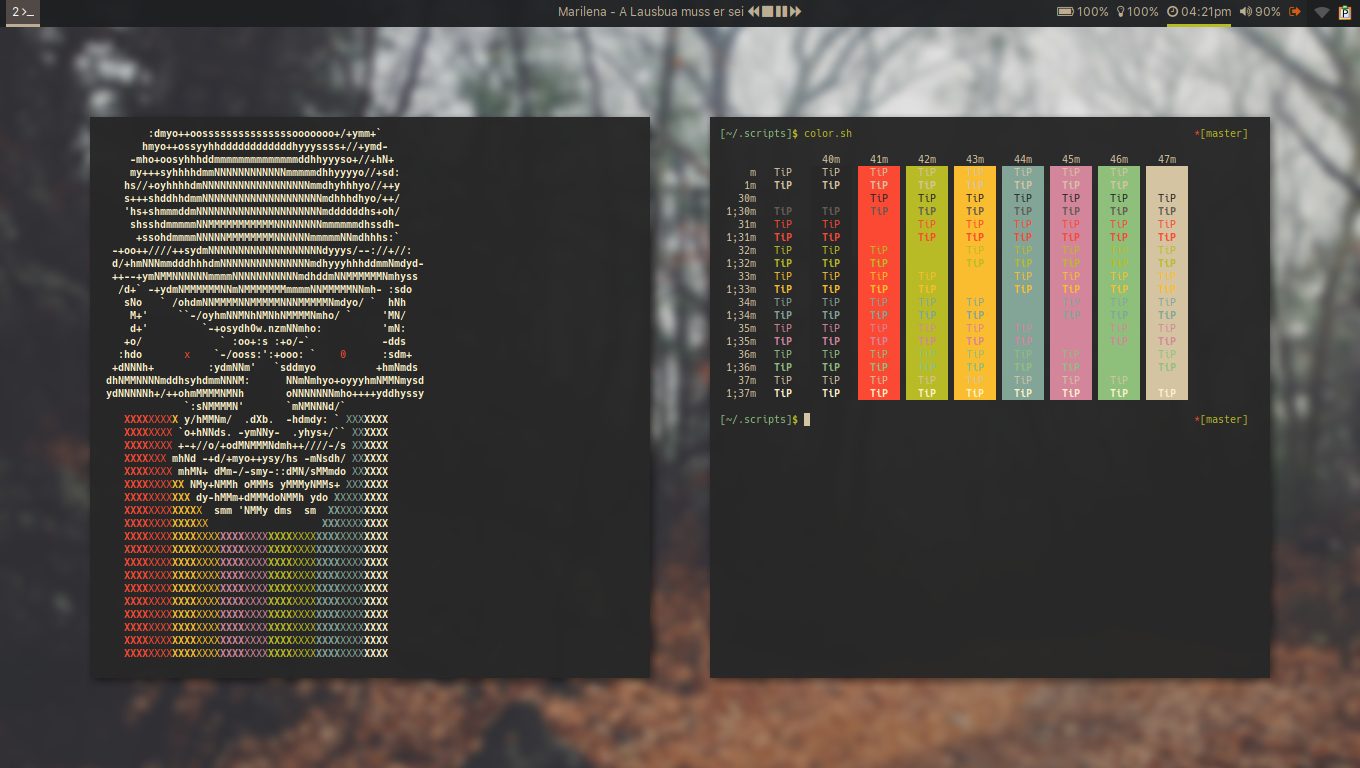
Task: Click the 42m olive-green color column
Action: [927, 283]
